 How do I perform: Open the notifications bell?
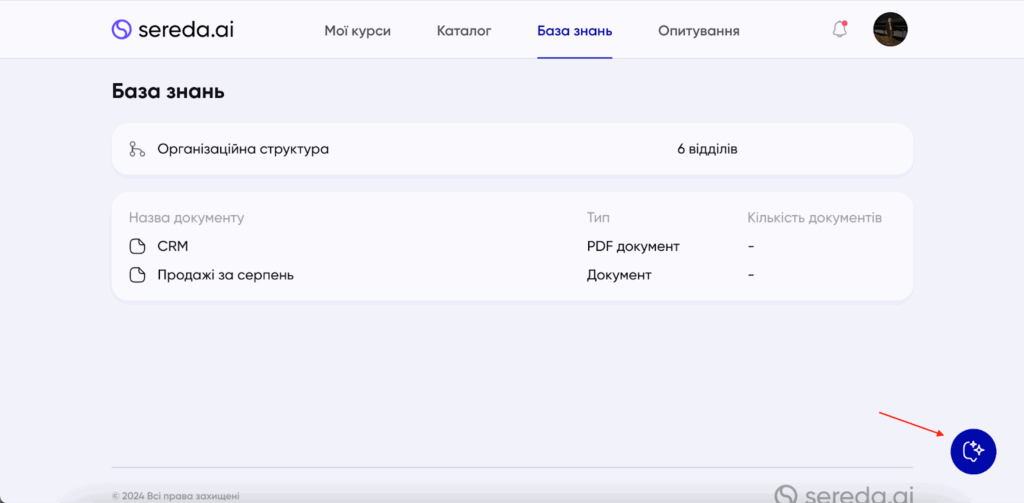[x=839, y=30]
